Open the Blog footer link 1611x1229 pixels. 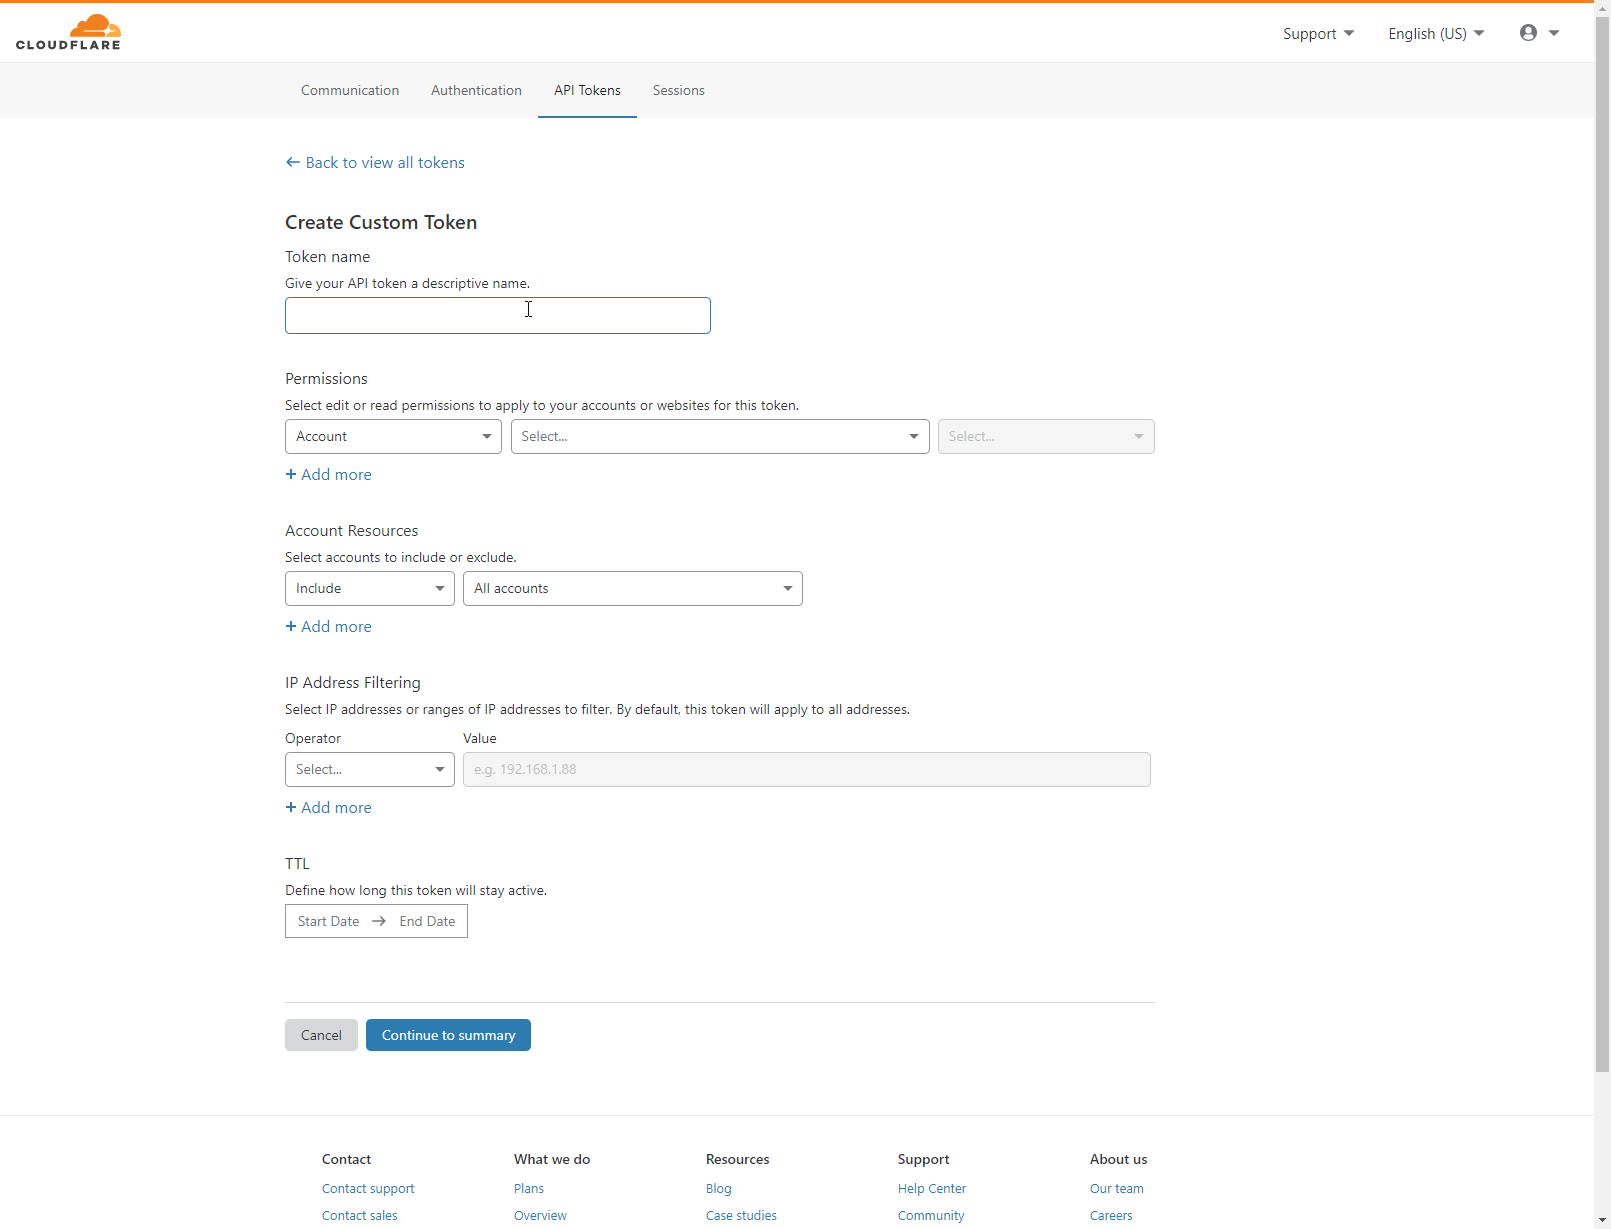[719, 1188]
